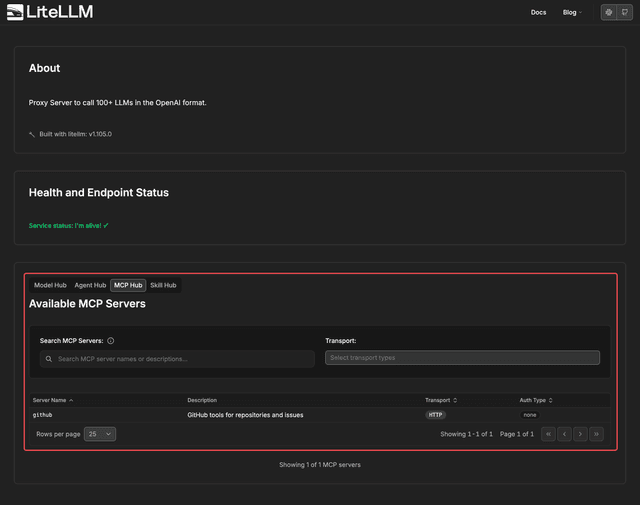Click the Health and Endpoint Status heading
This screenshot has height=505, width=640.
point(99,192)
